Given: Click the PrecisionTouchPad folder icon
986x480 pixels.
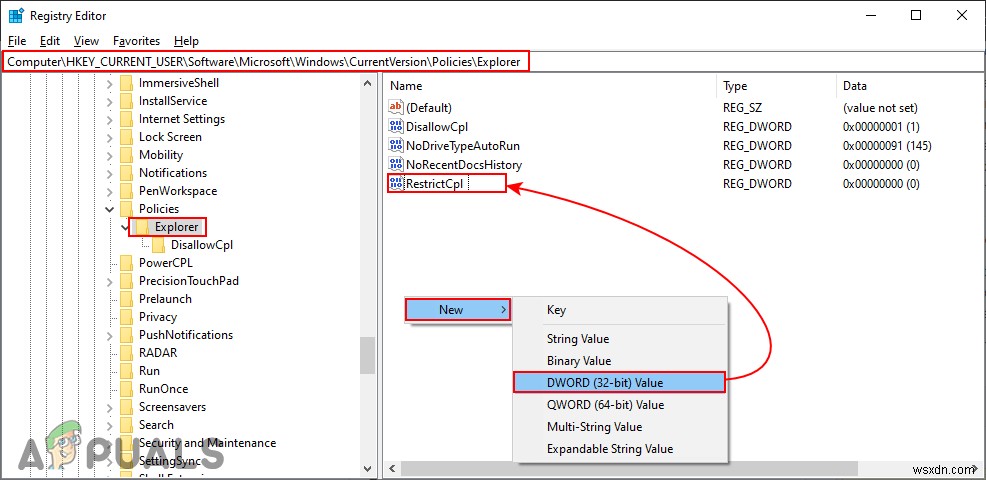Looking at the screenshot, I should 126,281.
